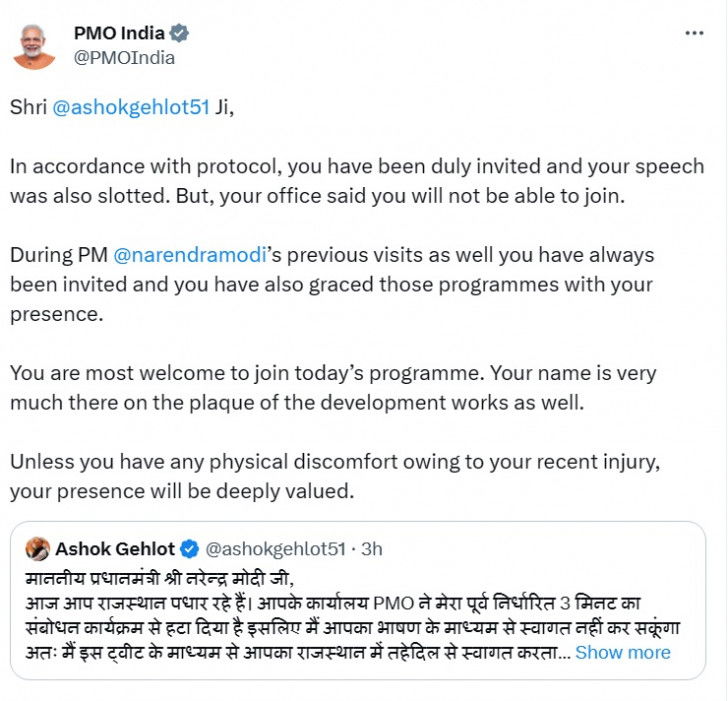Viewport: 728px width, 701px height.
Task: Click Ashok Gehlot's avatar in quoted tweet
Action: click(x=38, y=549)
